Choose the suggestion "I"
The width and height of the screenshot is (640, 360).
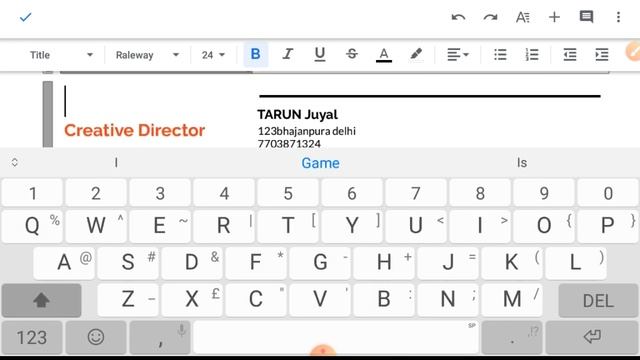pyautogui.click(x=116, y=162)
